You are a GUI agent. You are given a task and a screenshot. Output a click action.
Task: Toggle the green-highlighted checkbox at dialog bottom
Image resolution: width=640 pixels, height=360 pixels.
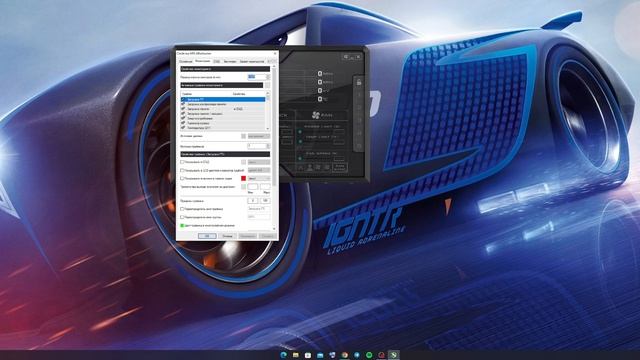click(x=182, y=225)
